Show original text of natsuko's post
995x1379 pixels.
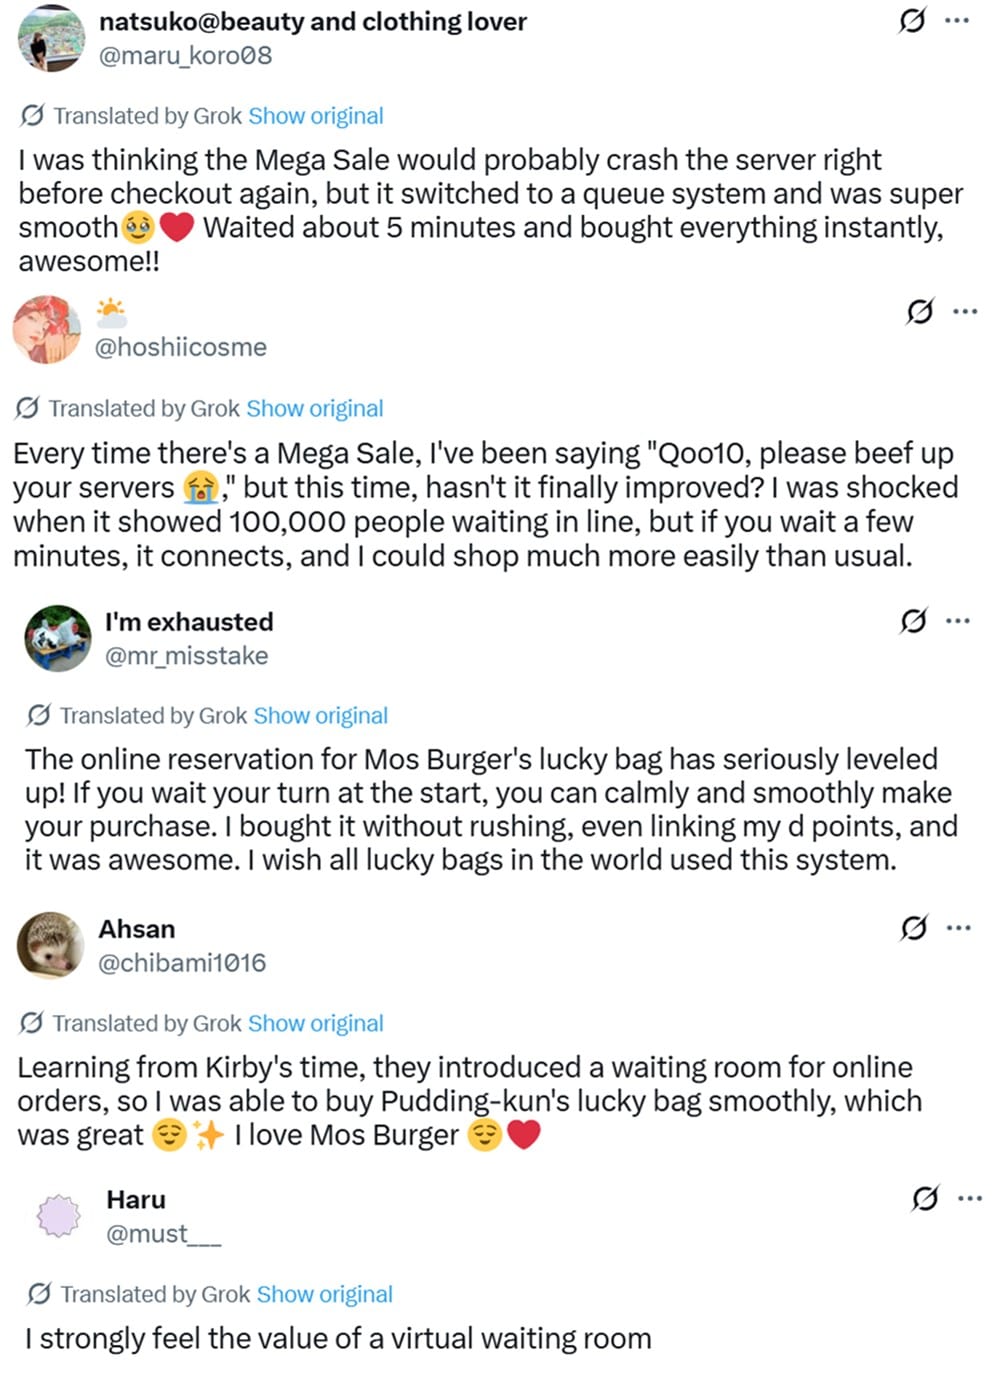tap(316, 116)
